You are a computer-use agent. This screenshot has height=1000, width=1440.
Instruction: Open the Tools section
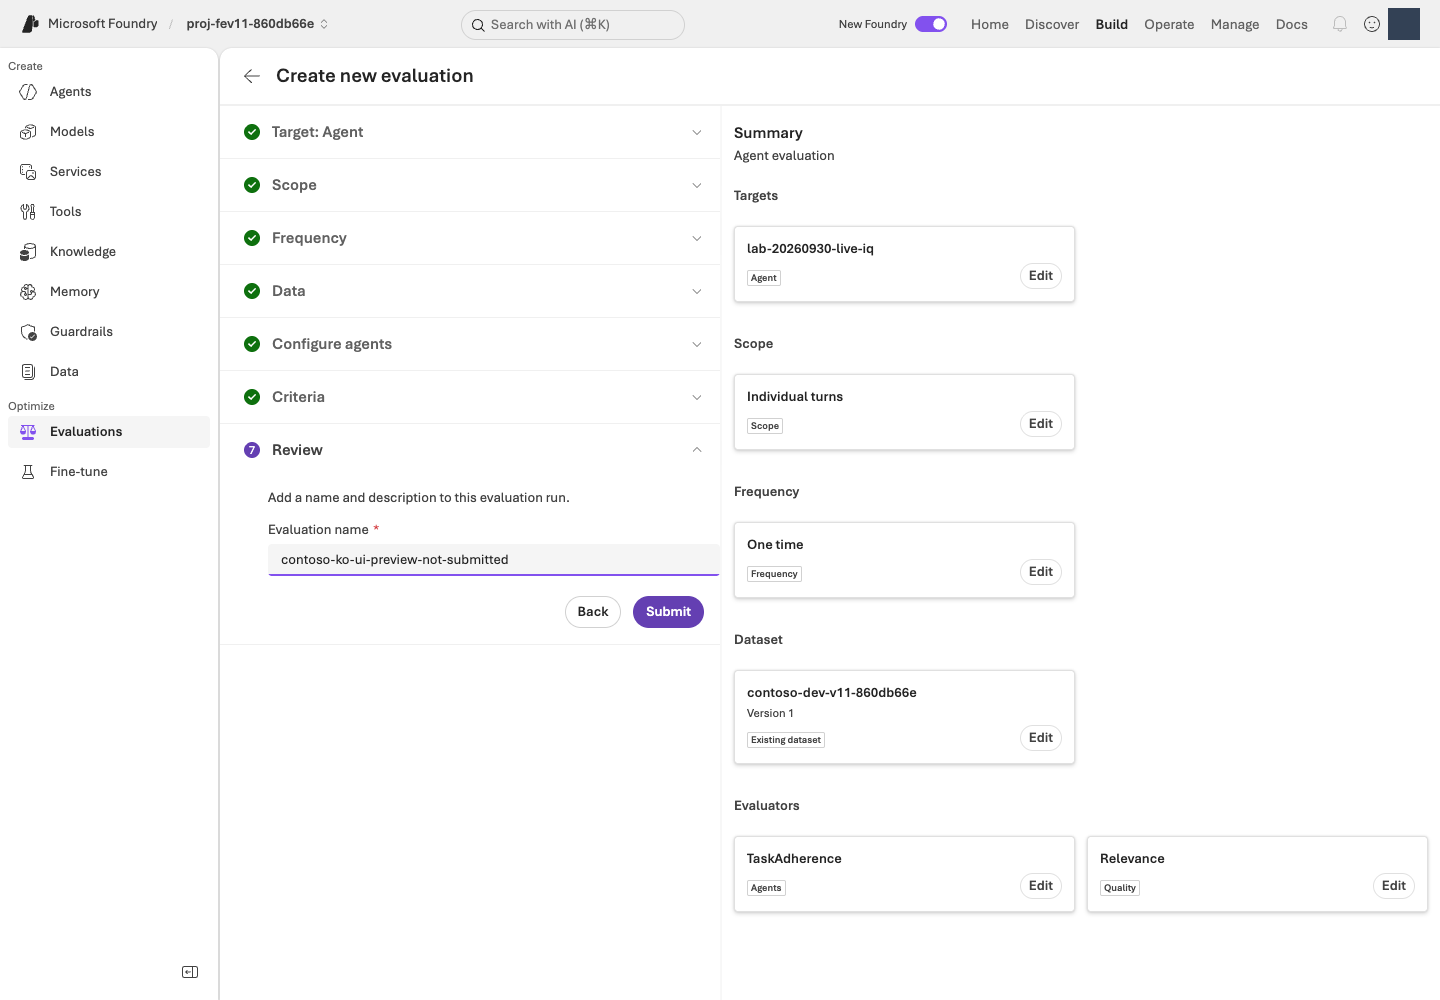(109, 212)
